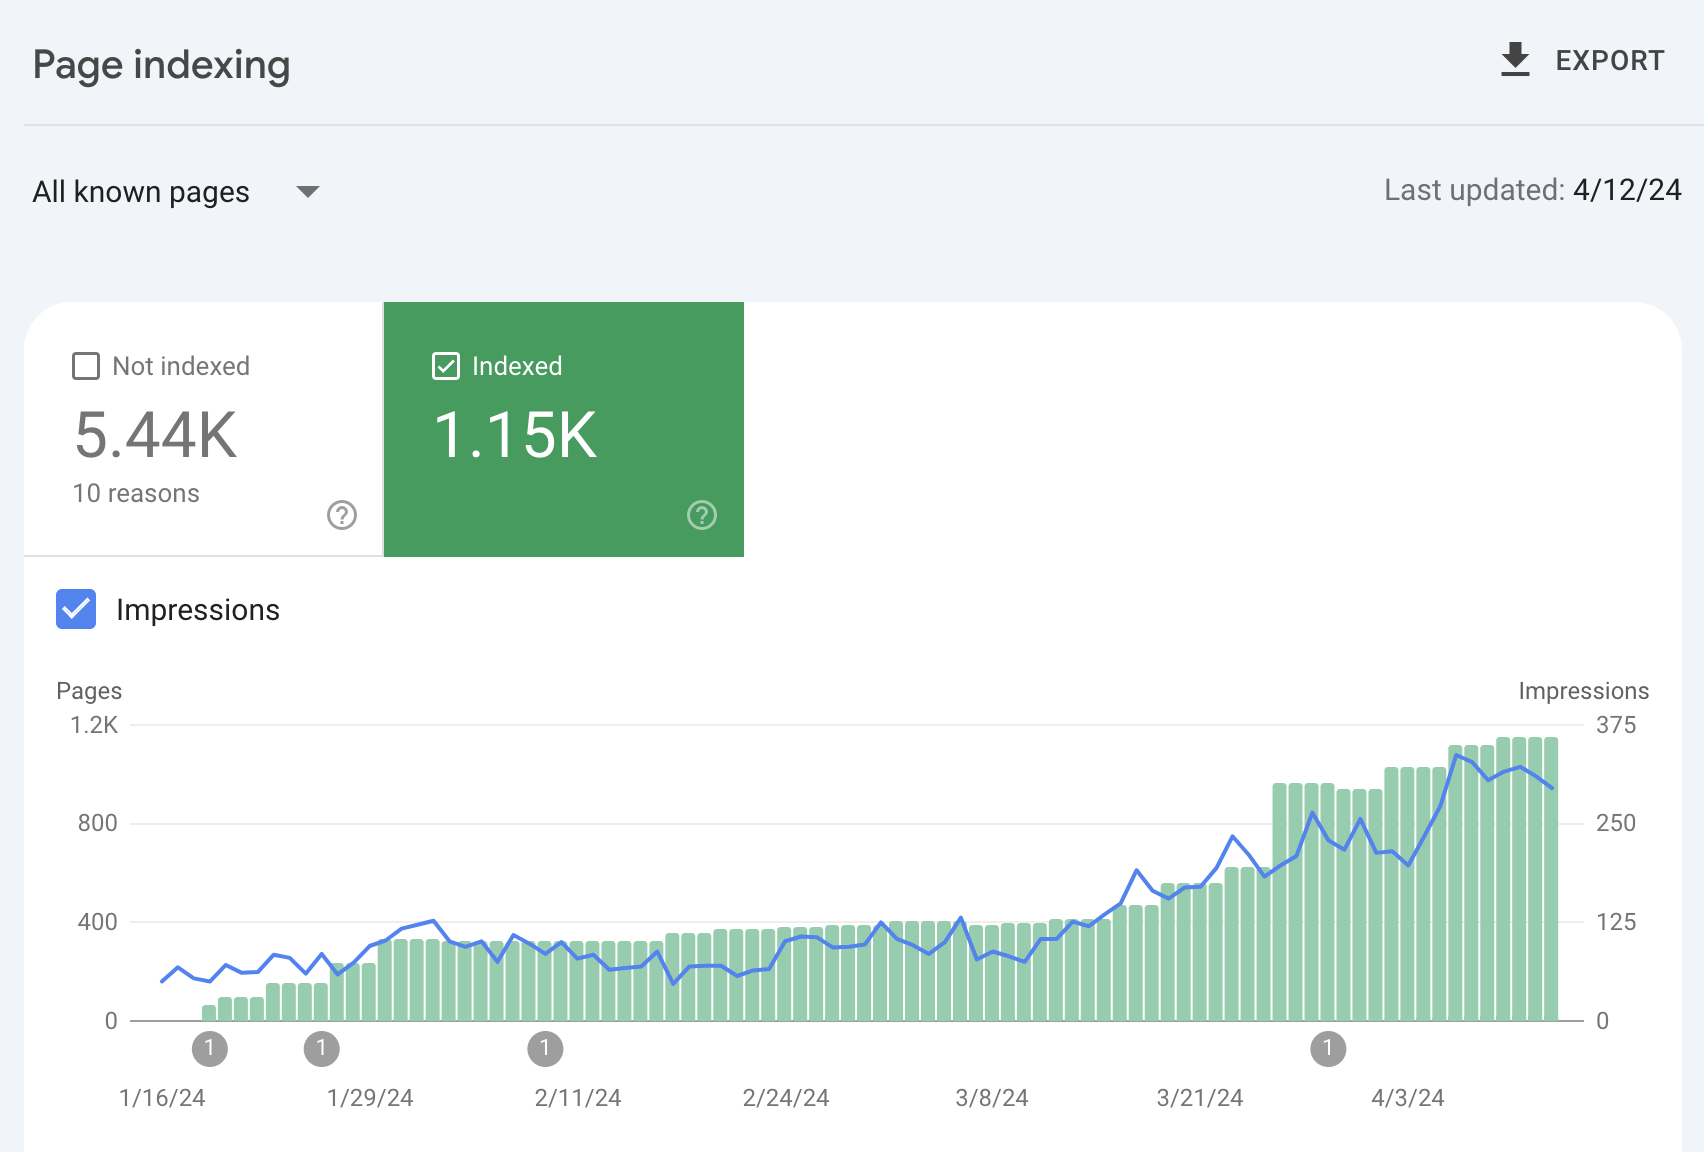Click the export download arrow icon

(1515, 60)
